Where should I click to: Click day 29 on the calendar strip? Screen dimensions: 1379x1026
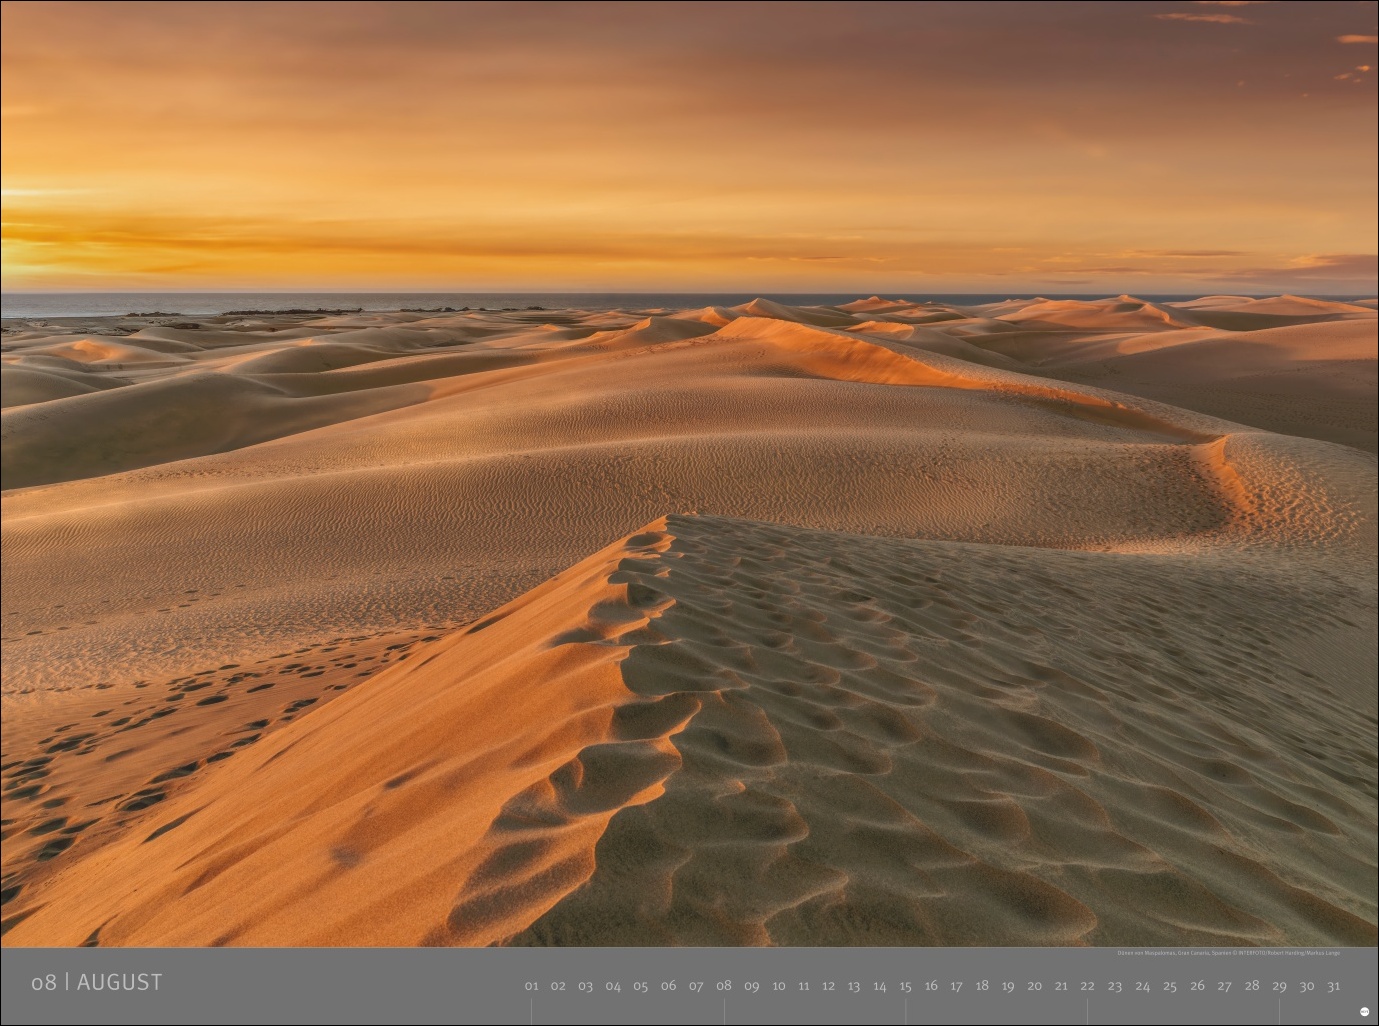click(1279, 986)
